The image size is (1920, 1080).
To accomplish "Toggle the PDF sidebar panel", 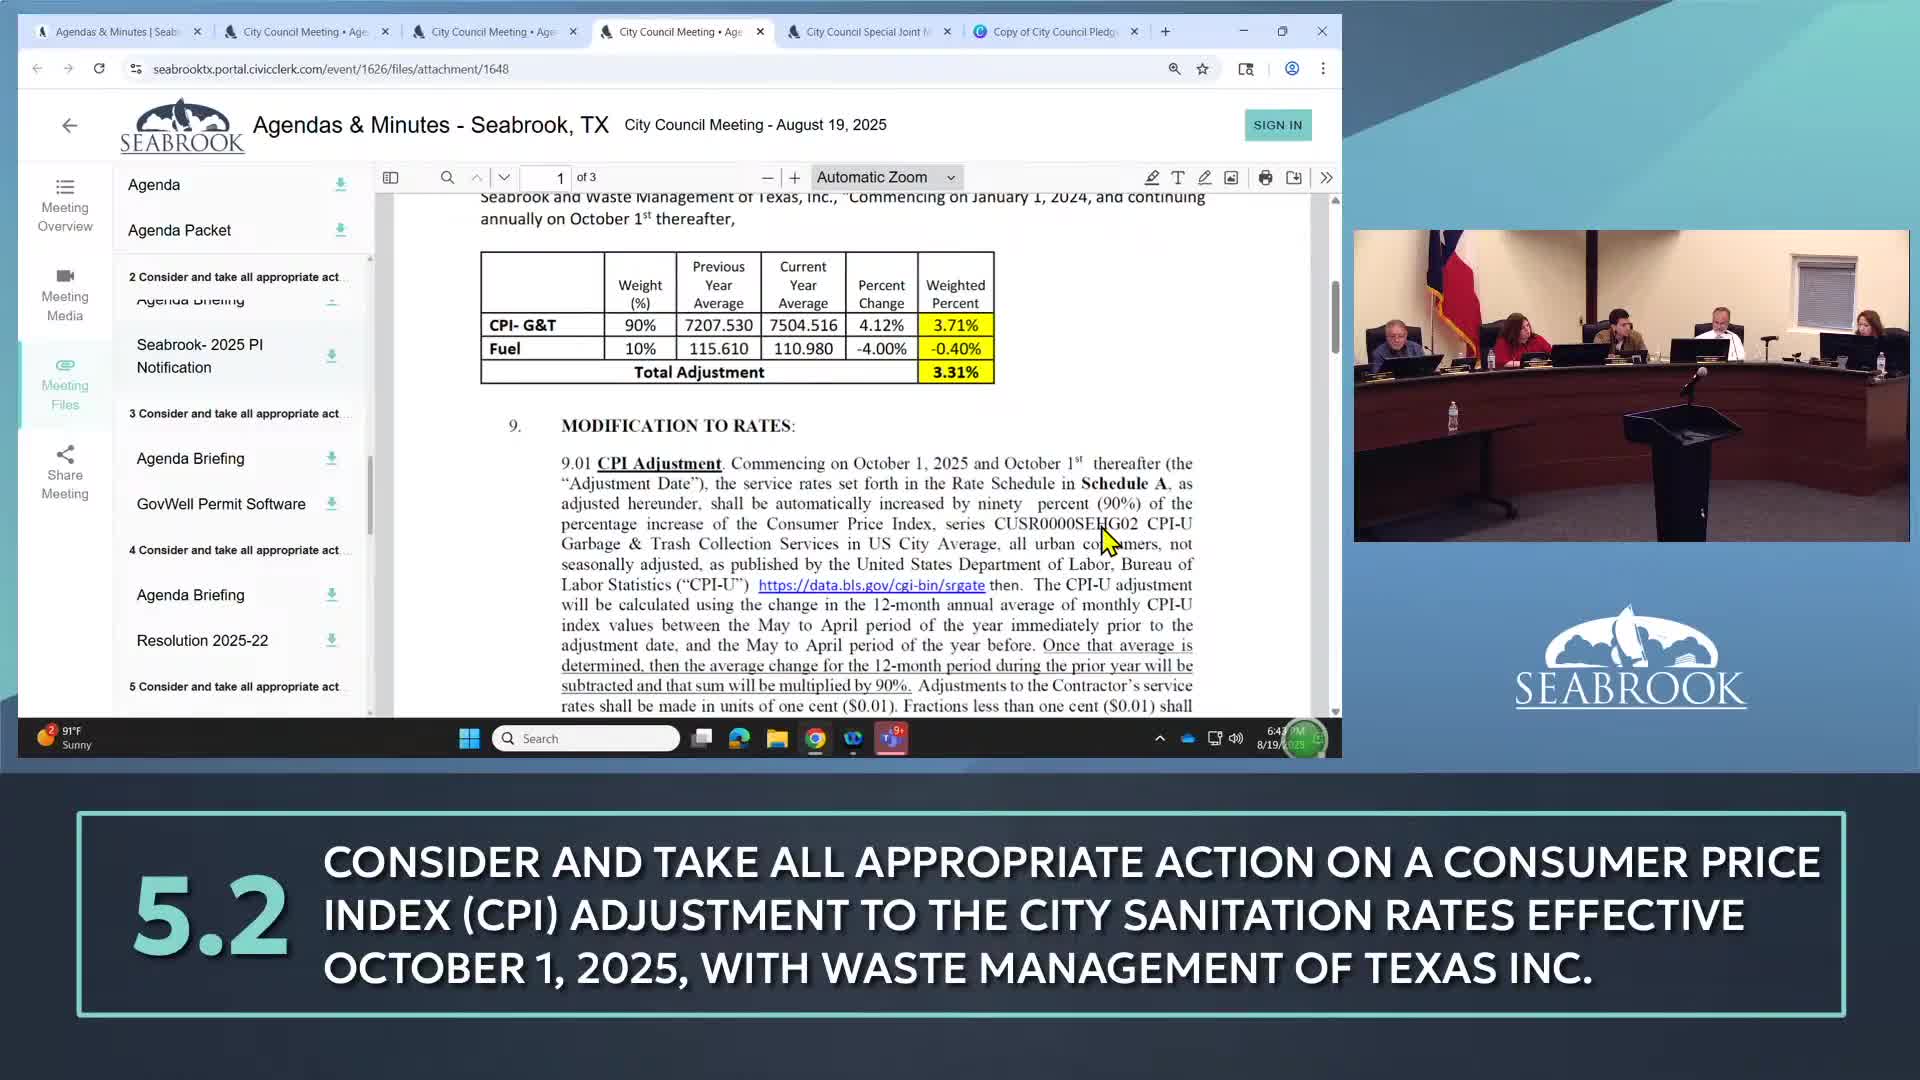I will click(x=390, y=177).
